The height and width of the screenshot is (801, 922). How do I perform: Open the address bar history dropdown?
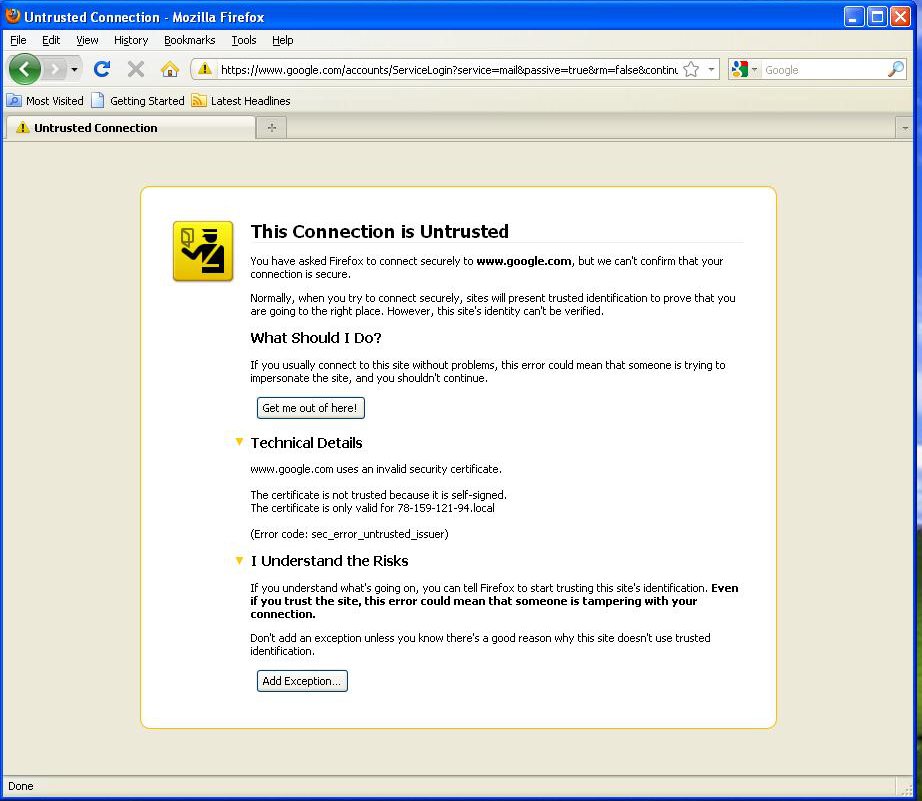711,69
